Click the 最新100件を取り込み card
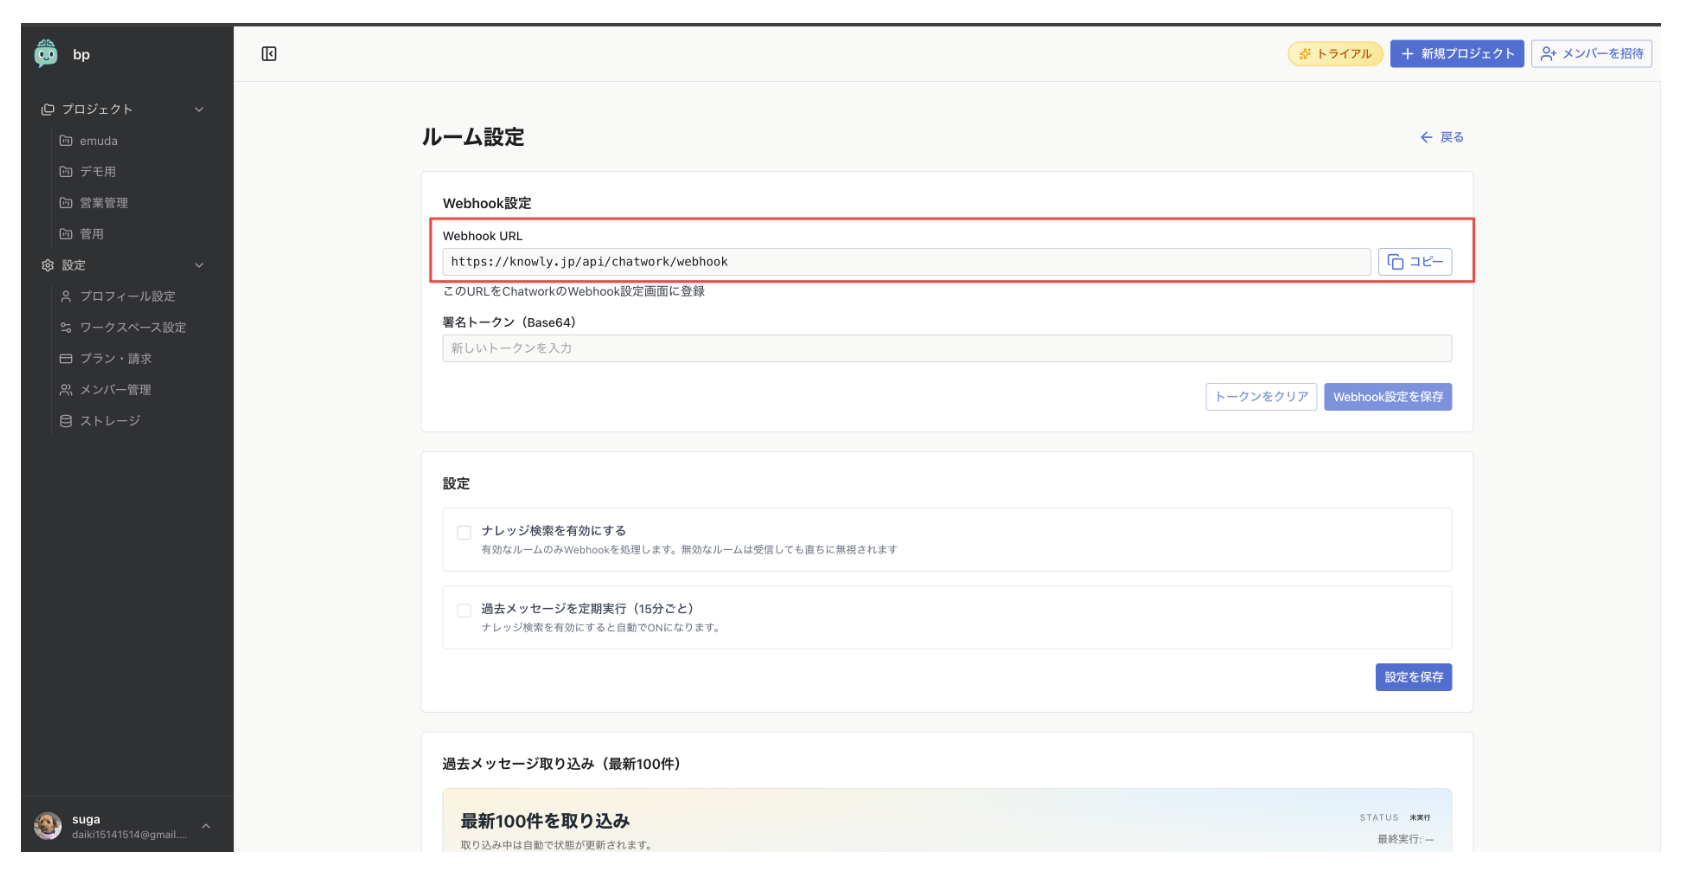This screenshot has height=872, width=1692. coord(947,821)
